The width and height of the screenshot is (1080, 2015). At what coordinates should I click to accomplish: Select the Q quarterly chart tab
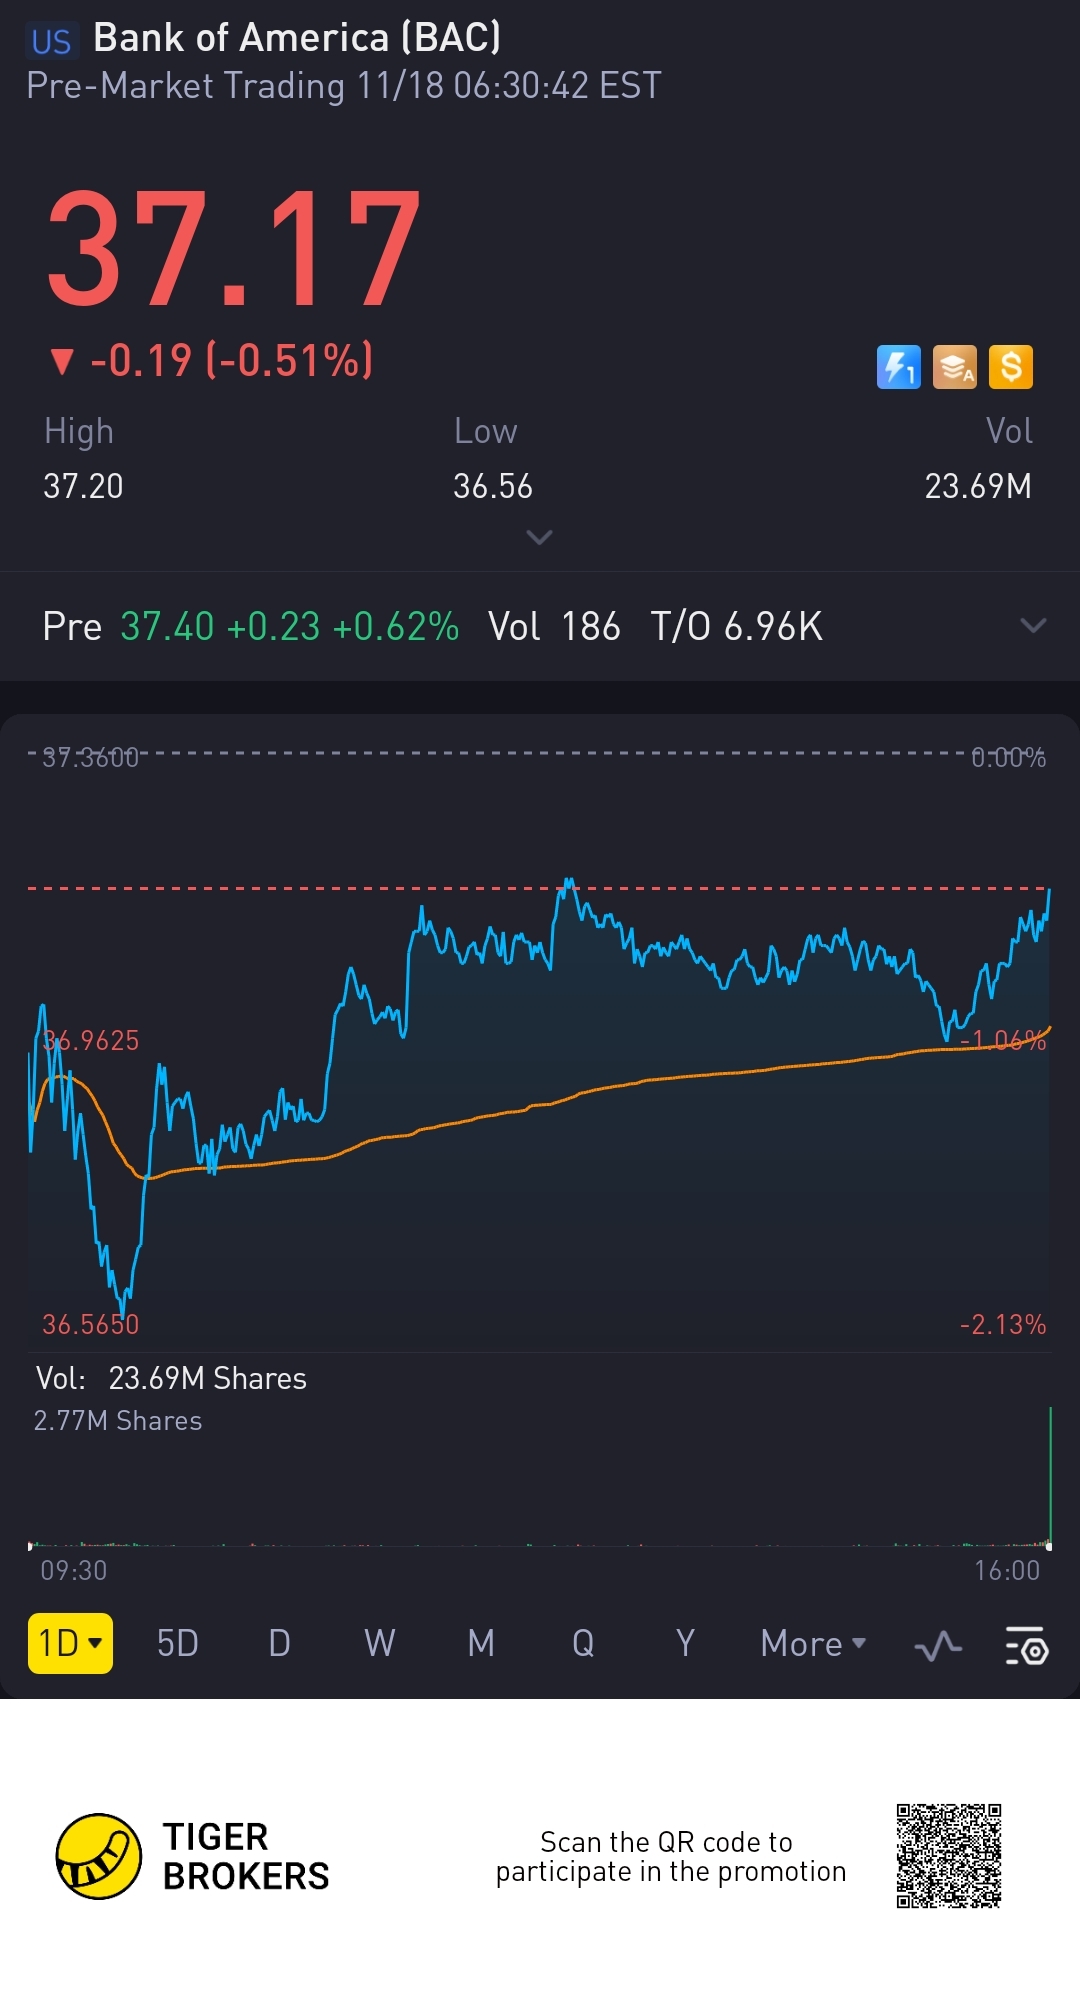click(583, 1643)
